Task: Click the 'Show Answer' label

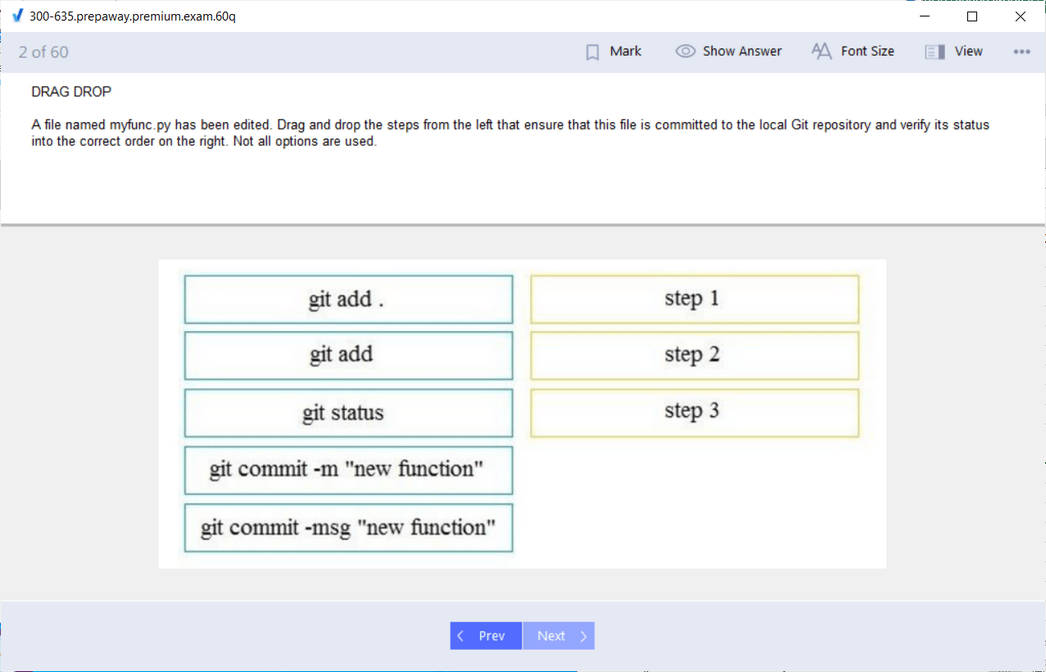Action: point(742,51)
